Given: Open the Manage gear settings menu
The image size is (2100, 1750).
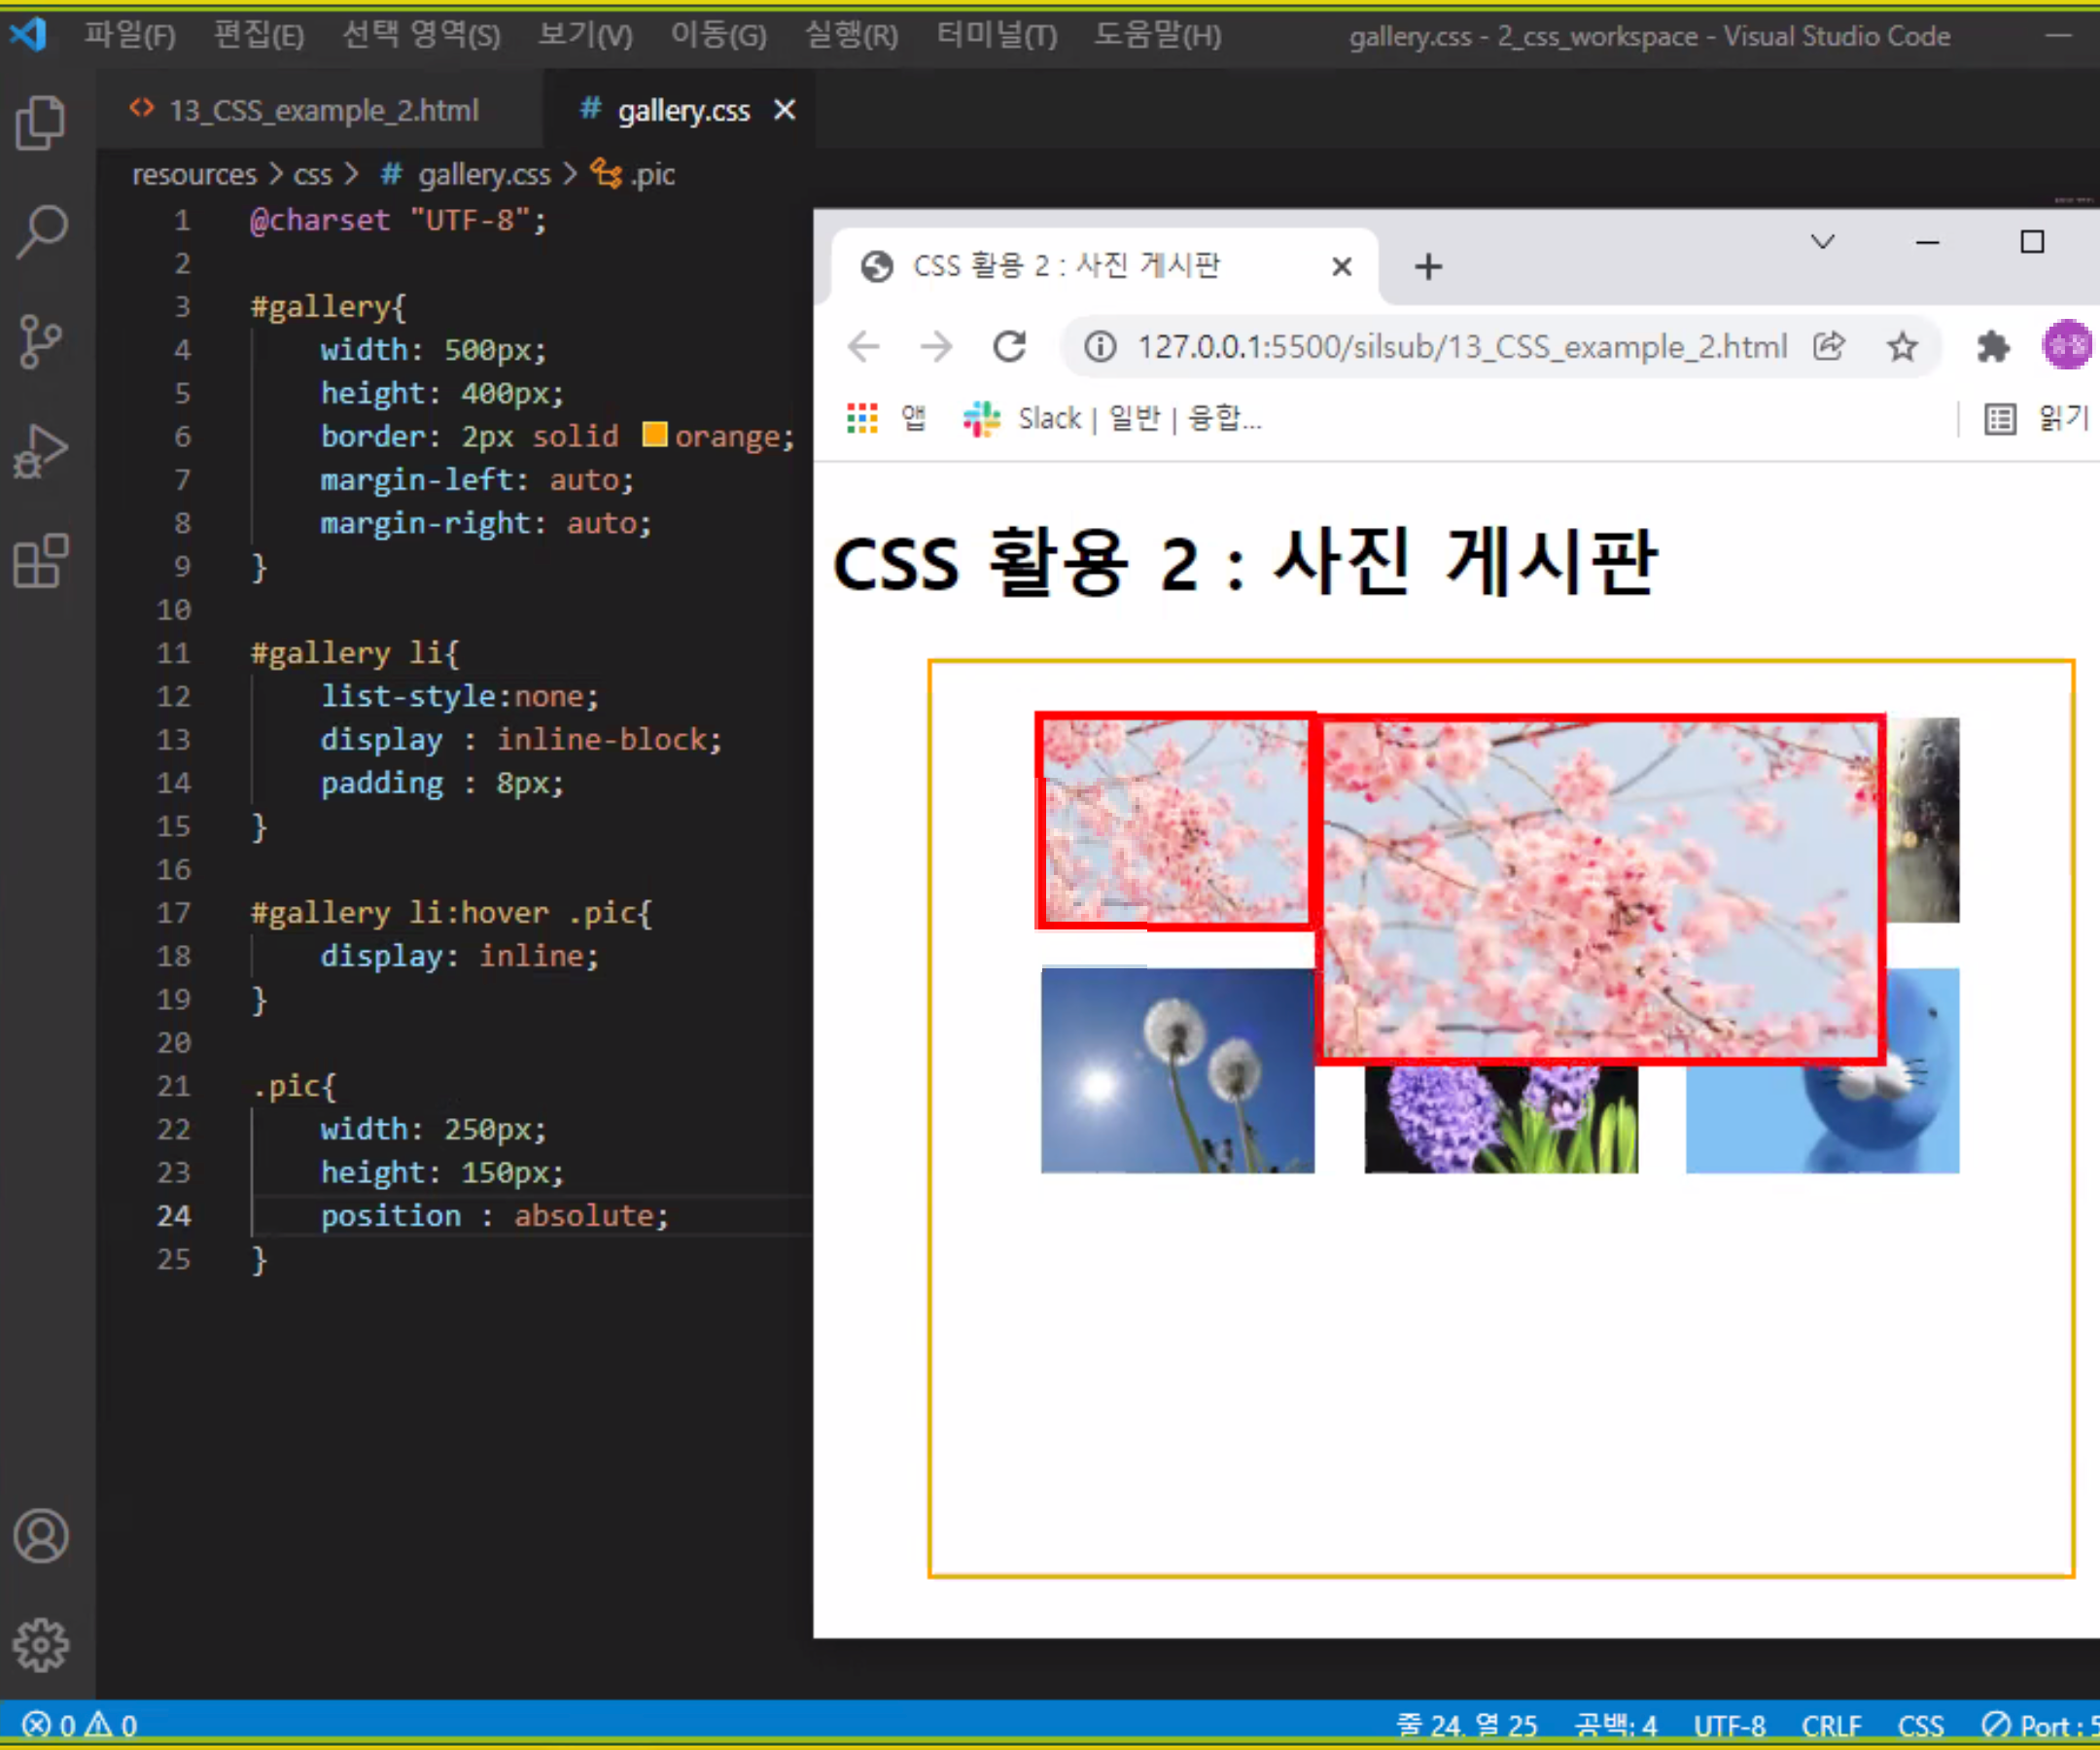Looking at the screenshot, I should [41, 1645].
